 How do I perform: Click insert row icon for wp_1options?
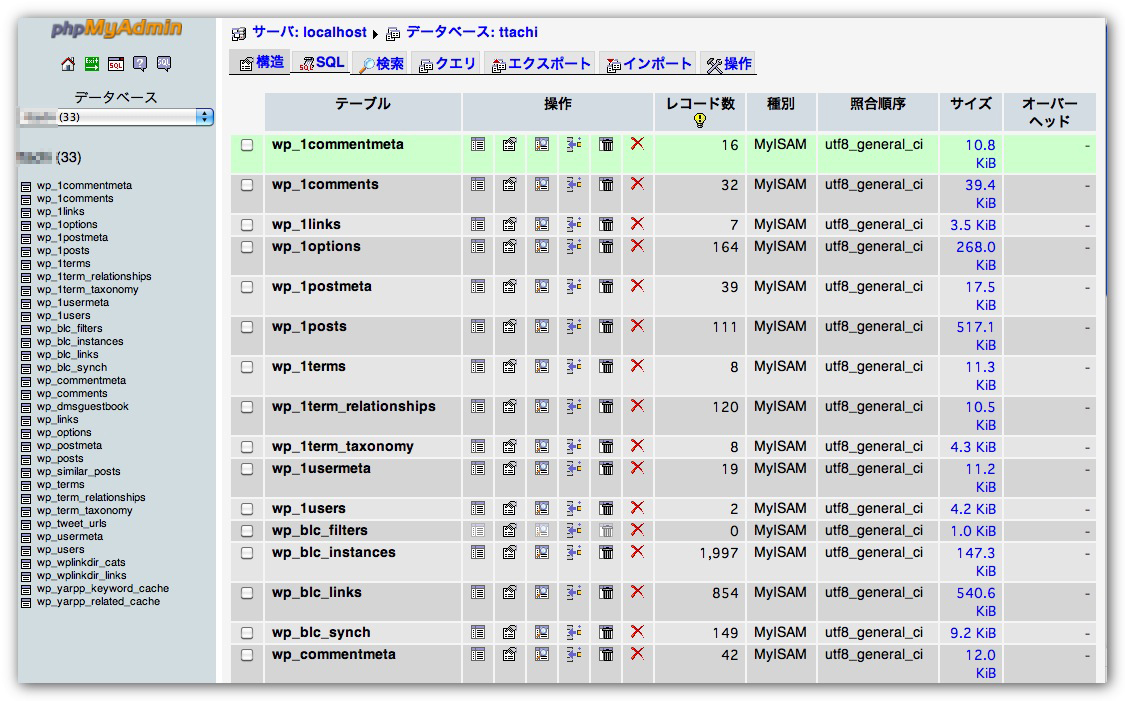pyautogui.click(x=574, y=247)
